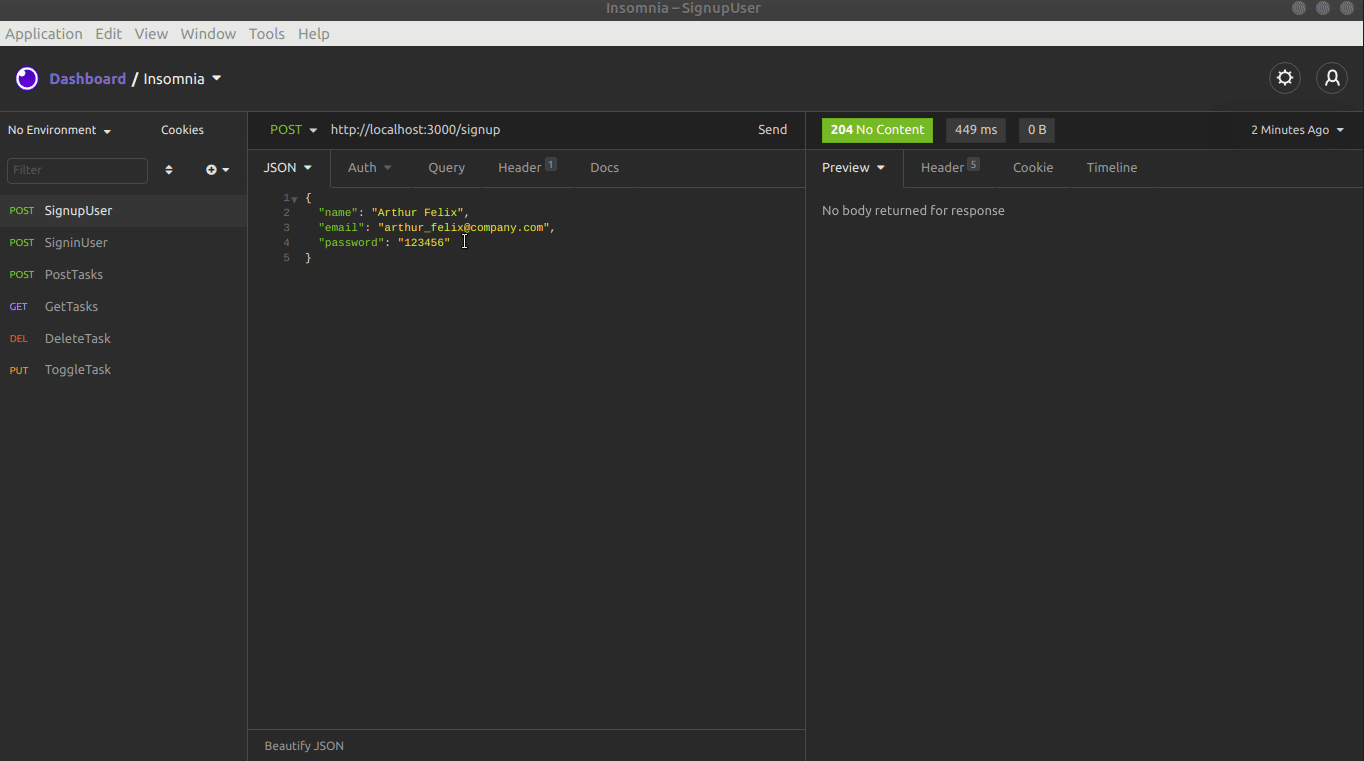Select the PostTasks request
Viewport: 1364px width, 761px height.
tap(123, 275)
